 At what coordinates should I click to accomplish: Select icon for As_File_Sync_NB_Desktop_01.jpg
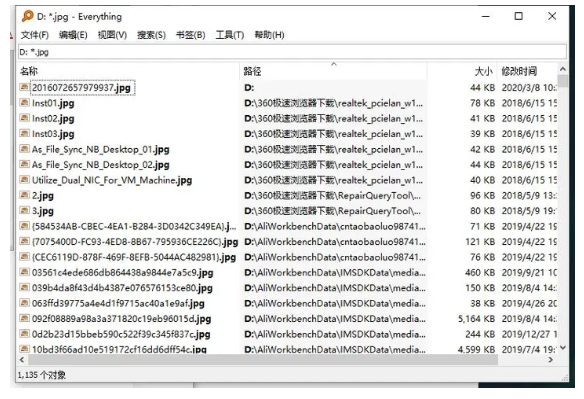(25, 149)
